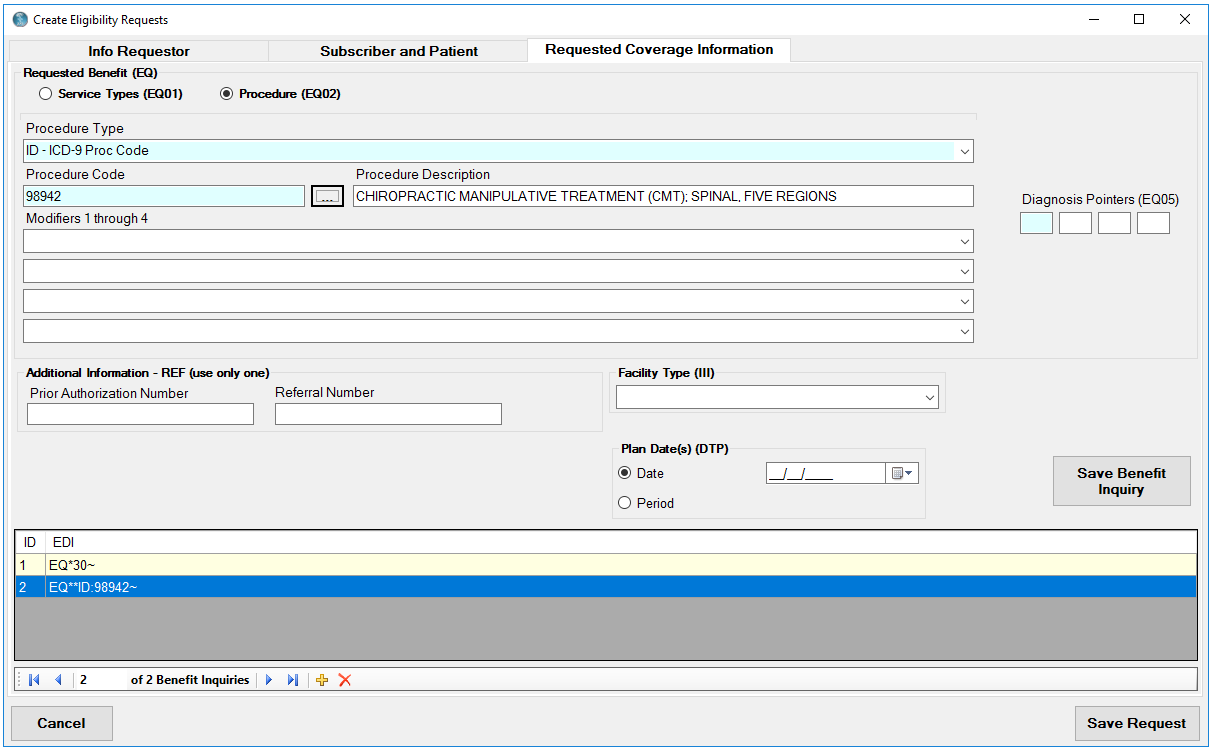The width and height of the screenshot is (1213, 751).
Task: Switch to Subscriber and Patient tab
Action: point(399,51)
